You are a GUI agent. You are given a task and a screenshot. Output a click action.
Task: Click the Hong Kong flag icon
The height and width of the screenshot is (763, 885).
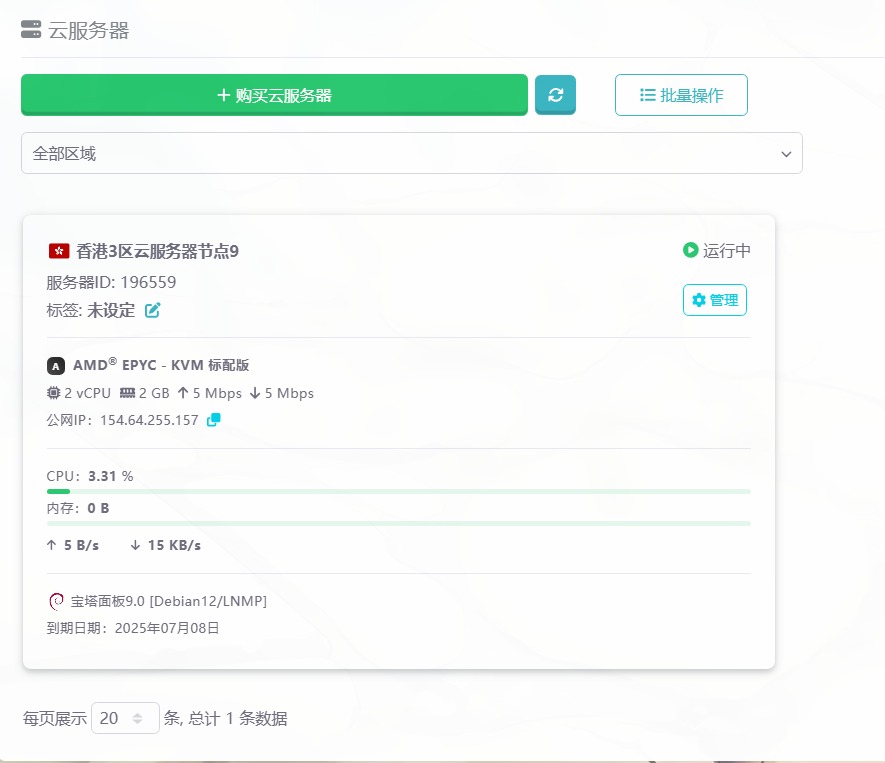[59, 251]
